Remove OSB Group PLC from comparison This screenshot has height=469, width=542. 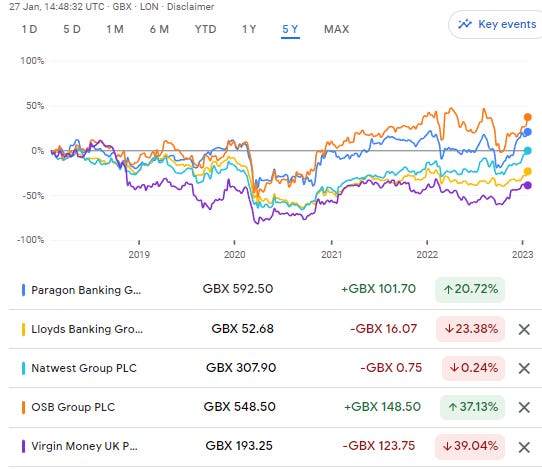pos(524,407)
